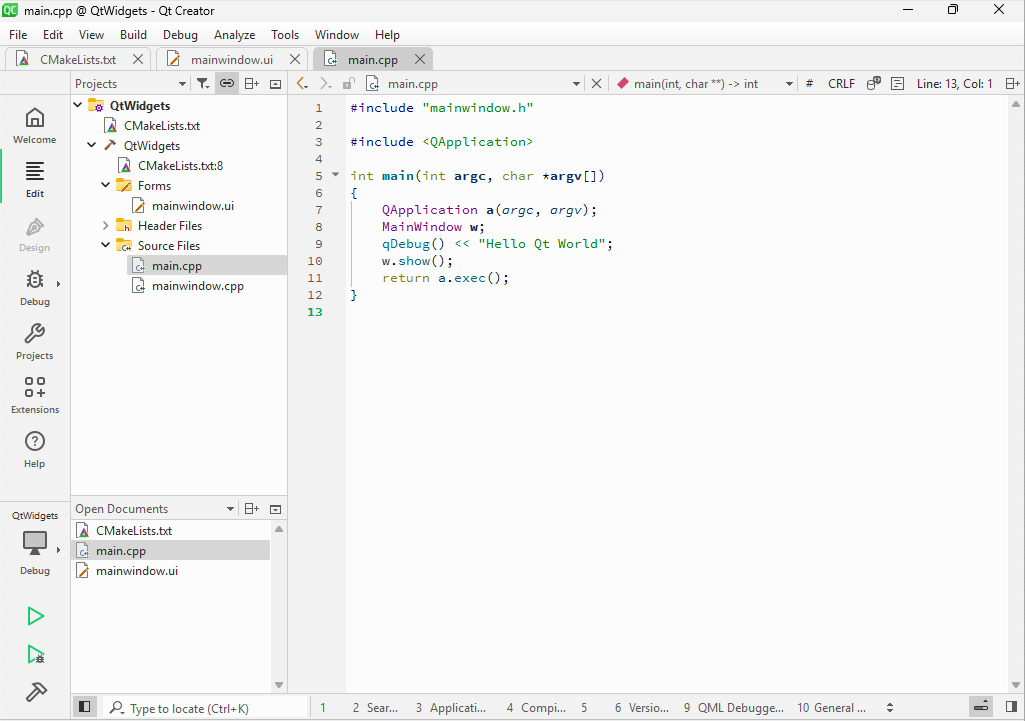Expand the Header Files folder

[x=105, y=226]
